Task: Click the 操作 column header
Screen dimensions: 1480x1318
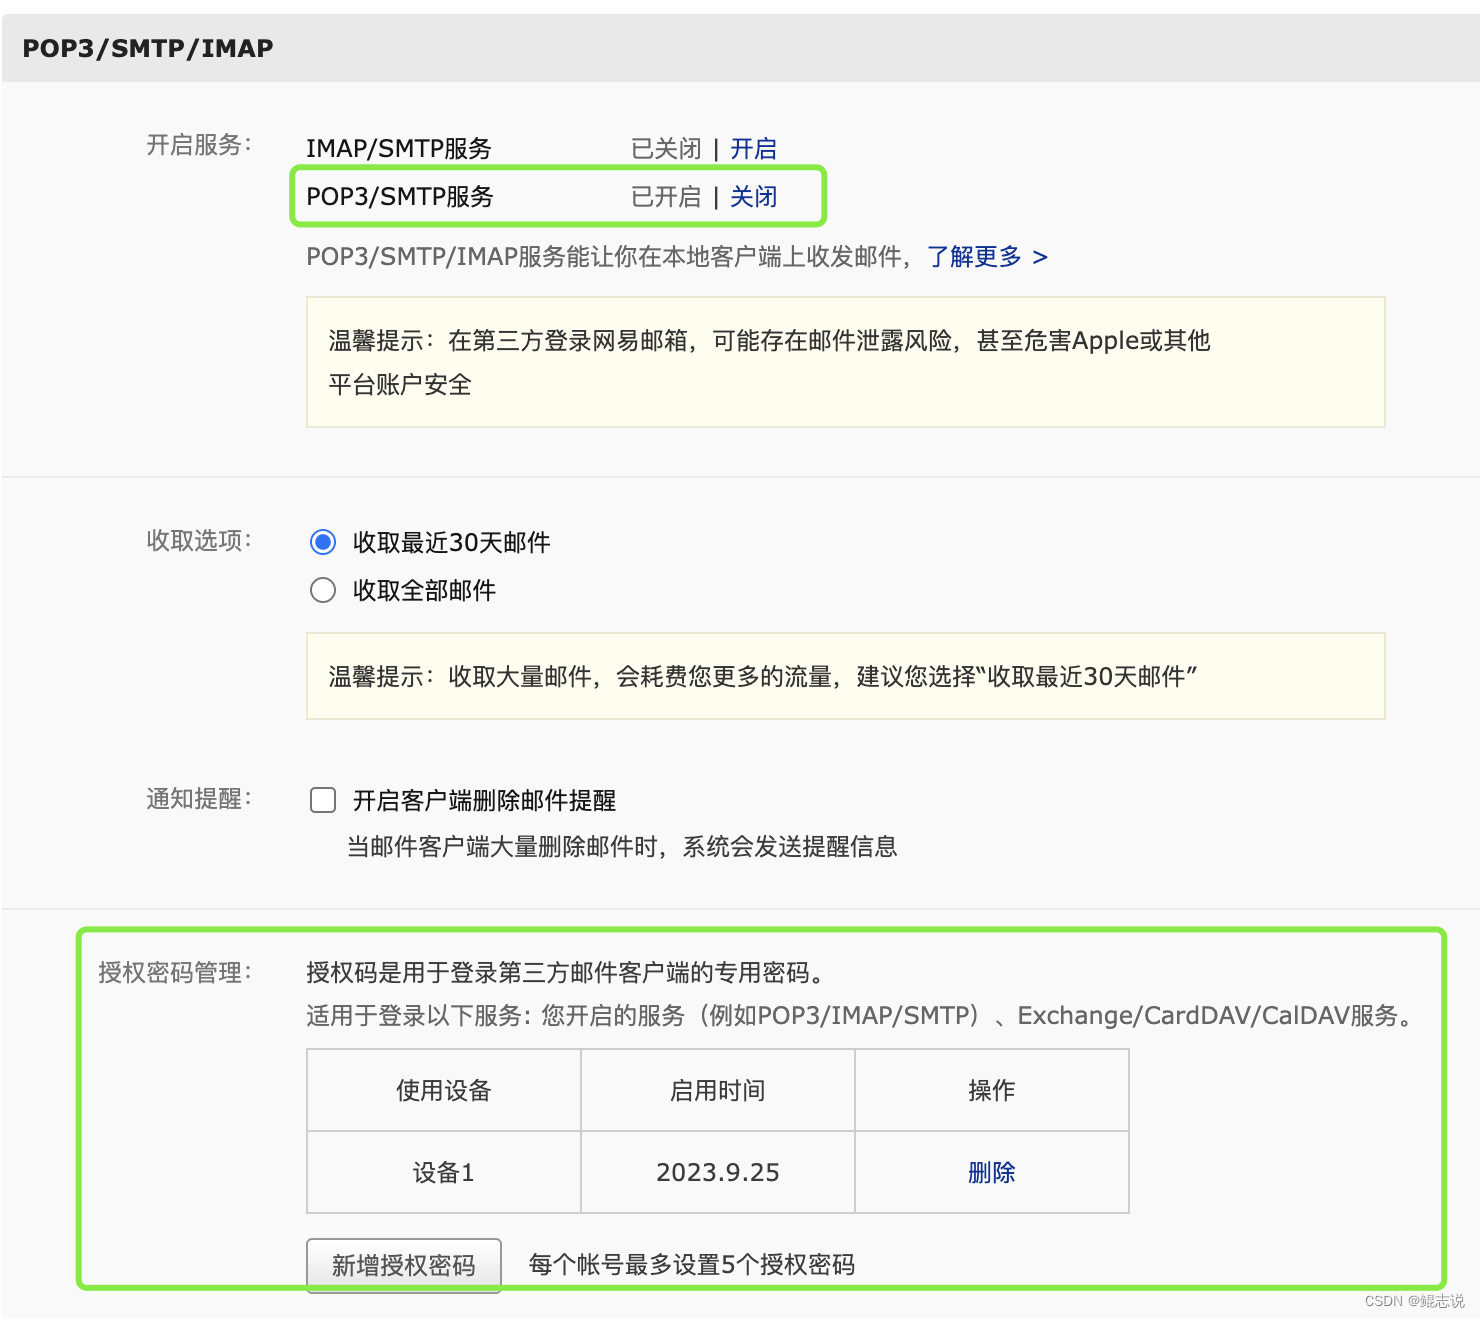Action: pyautogui.click(x=992, y=1090)
